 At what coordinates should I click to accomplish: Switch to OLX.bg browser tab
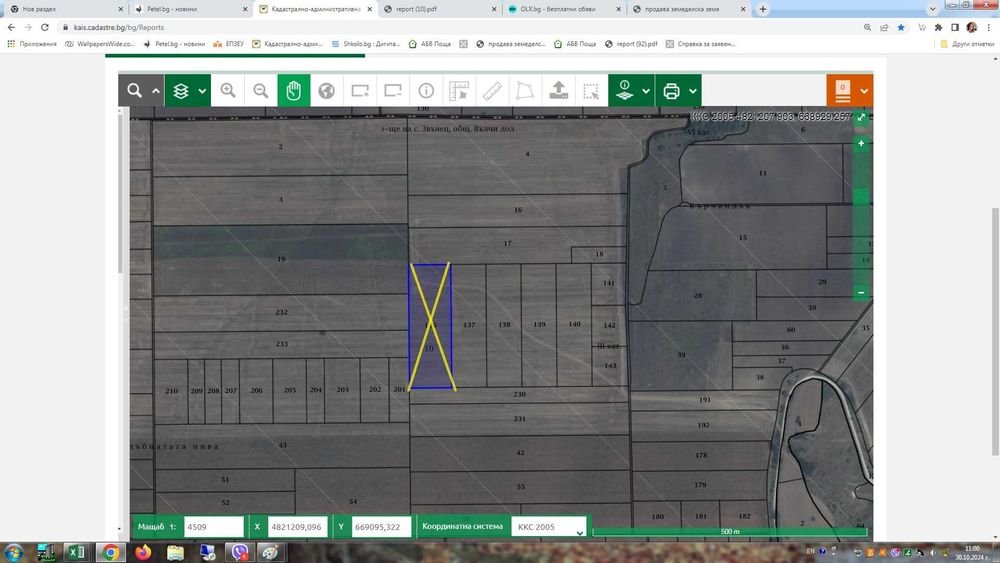pyautogui.click(x=562, y=9)
